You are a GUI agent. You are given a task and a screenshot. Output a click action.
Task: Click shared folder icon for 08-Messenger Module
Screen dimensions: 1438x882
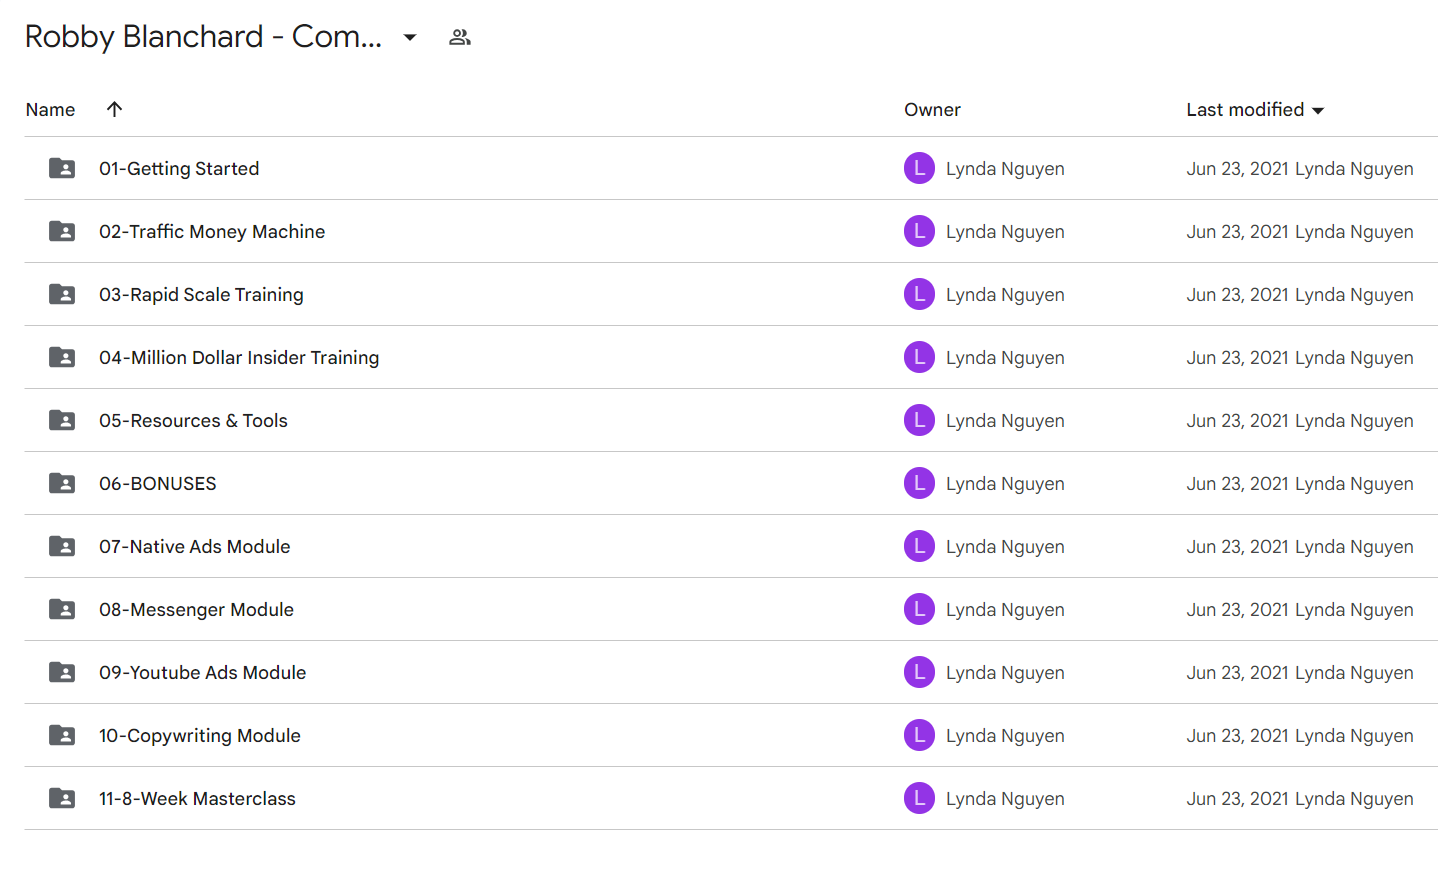coord(62,609)
